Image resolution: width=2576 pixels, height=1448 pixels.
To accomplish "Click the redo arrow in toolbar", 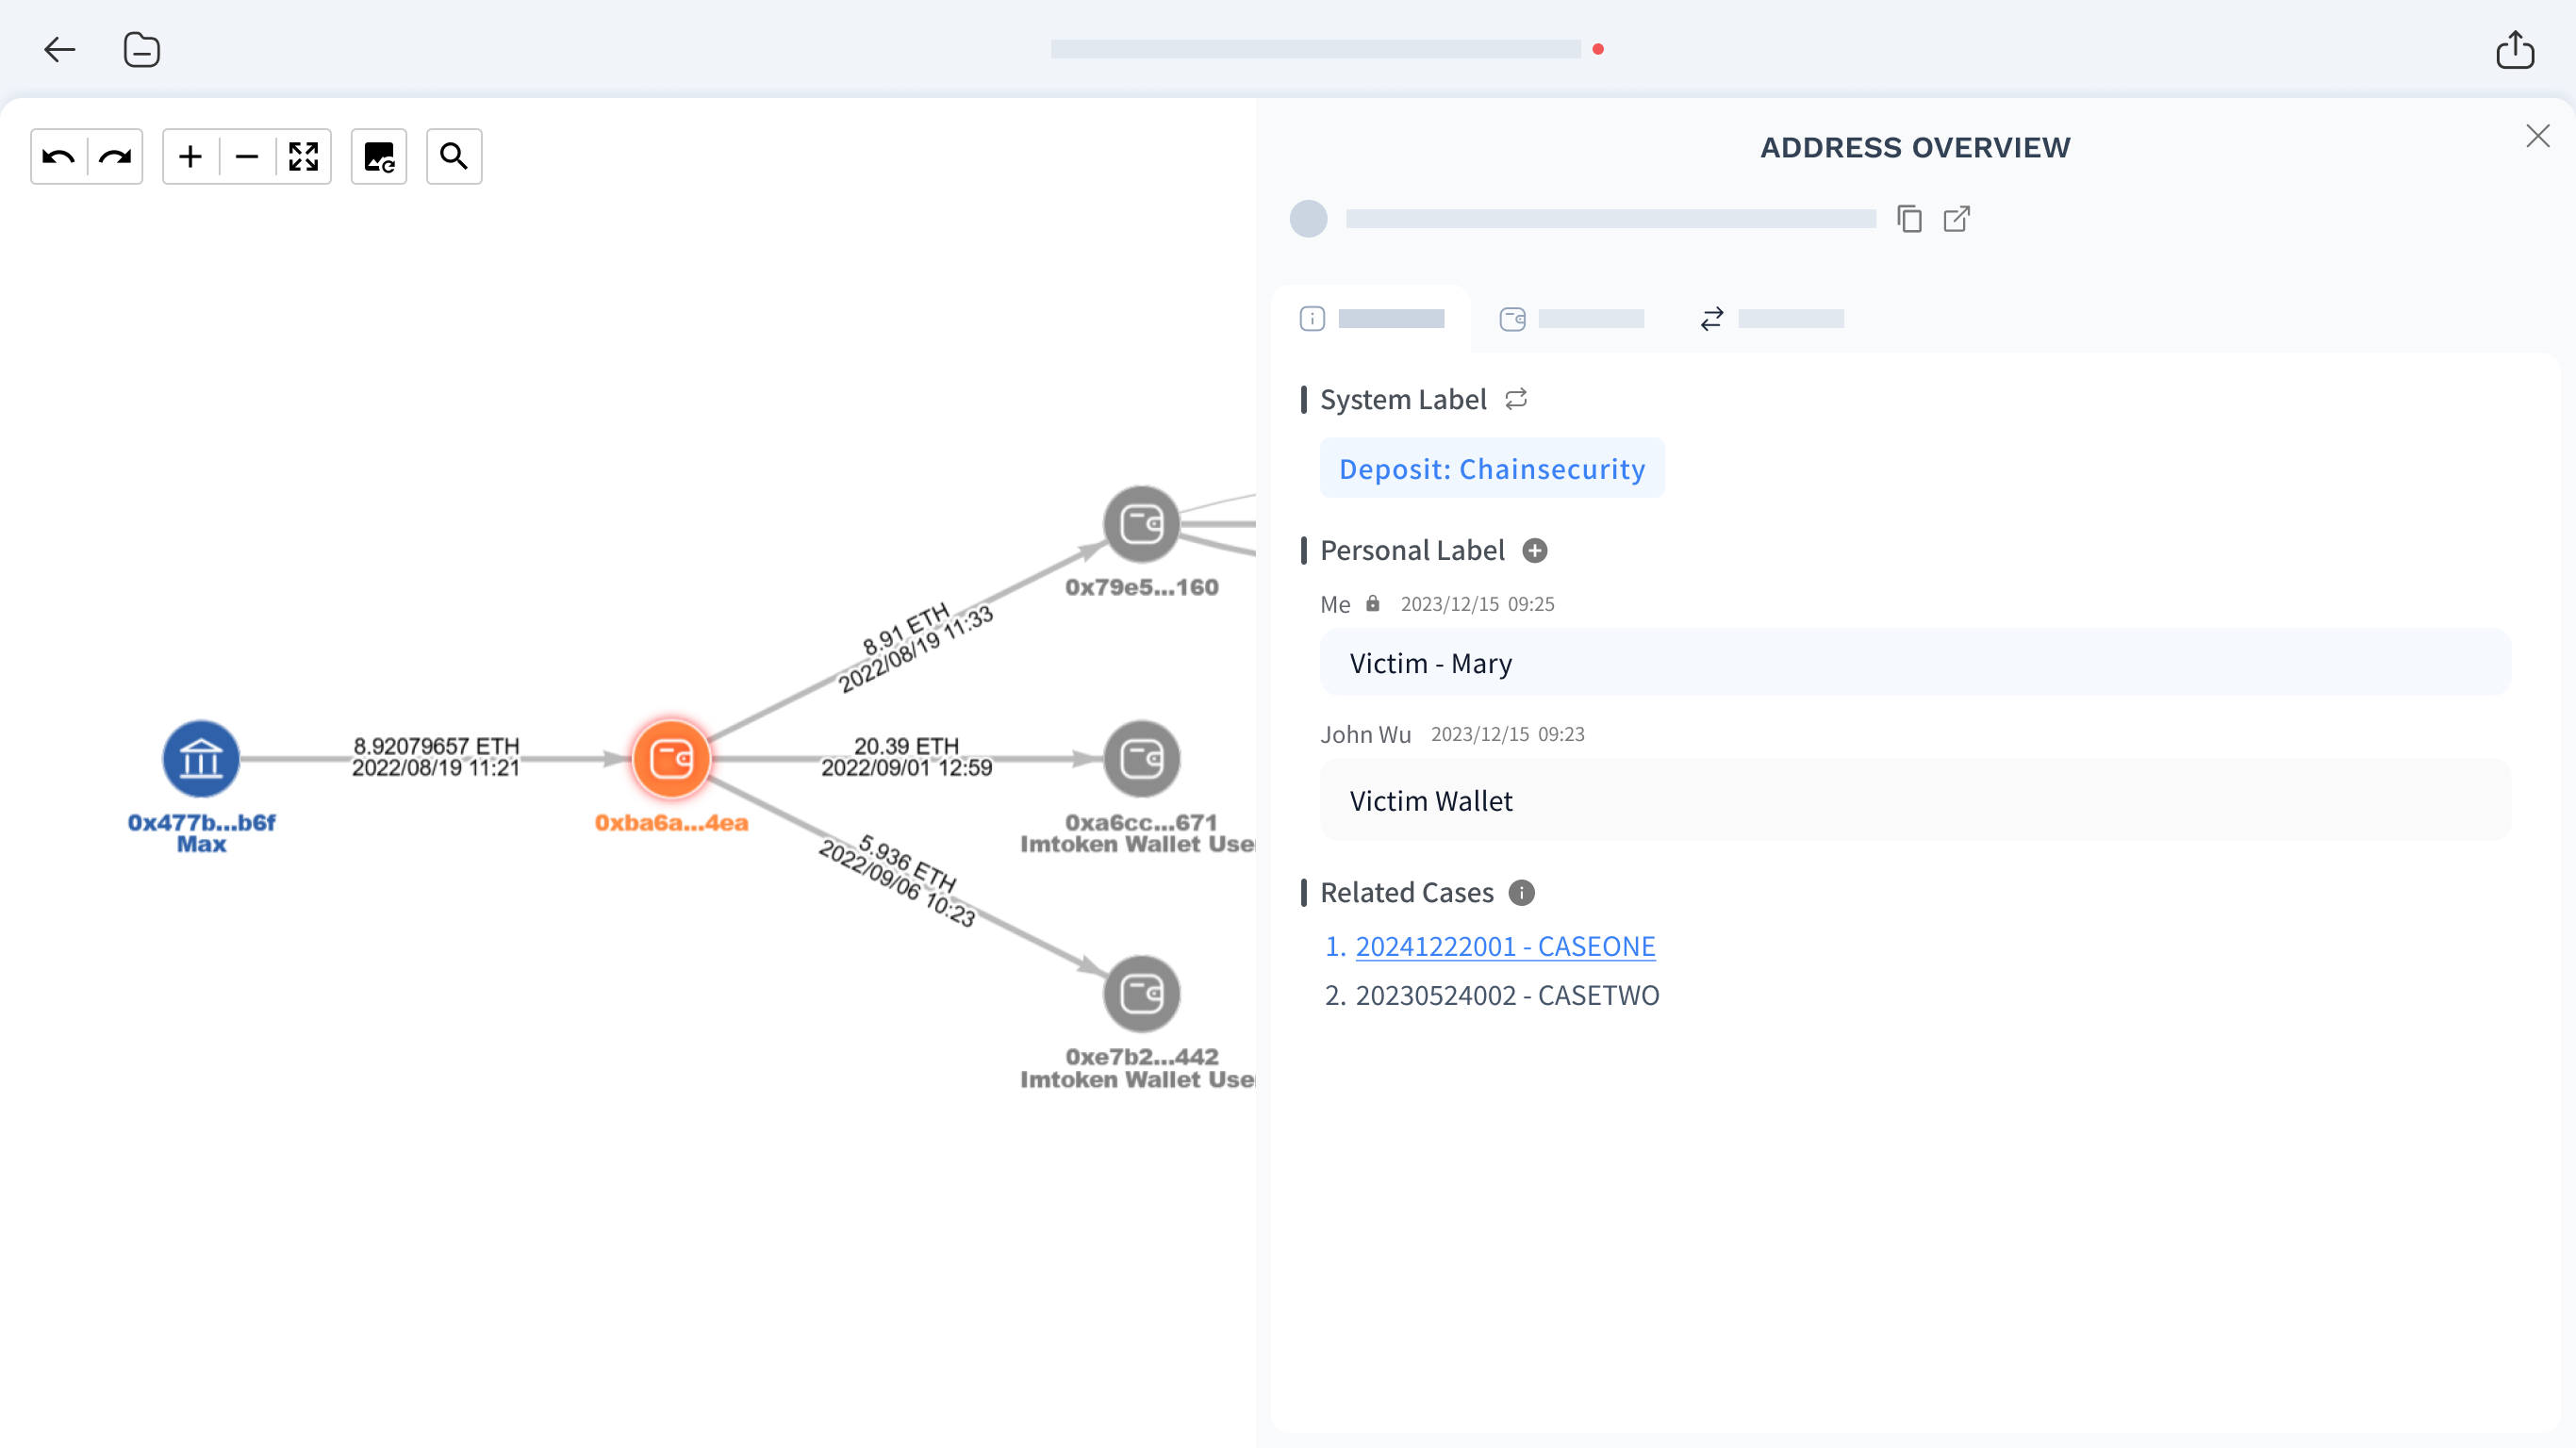I will [x=115, y=157].
